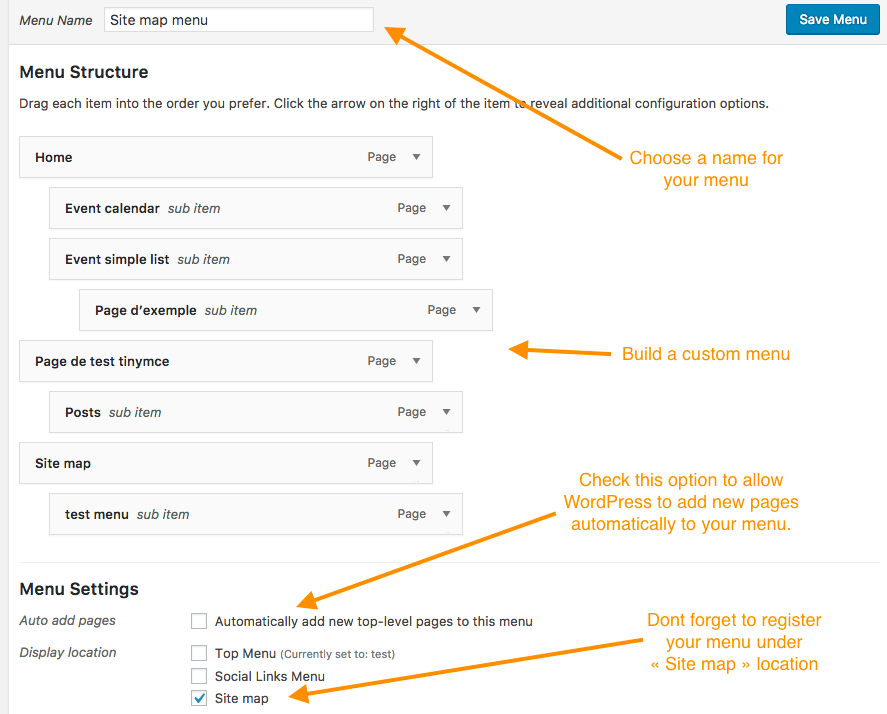Expand the Posts sub item arrow
The image size is (887, 714).
pos(446,412)
